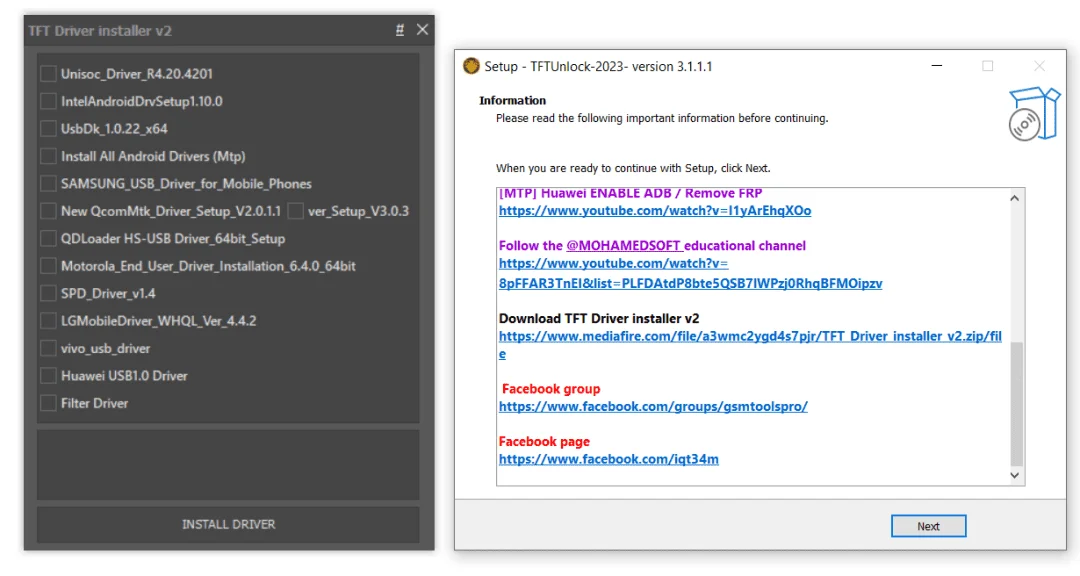Enable the vivo_usb_driver checkbox

[48, 349]
